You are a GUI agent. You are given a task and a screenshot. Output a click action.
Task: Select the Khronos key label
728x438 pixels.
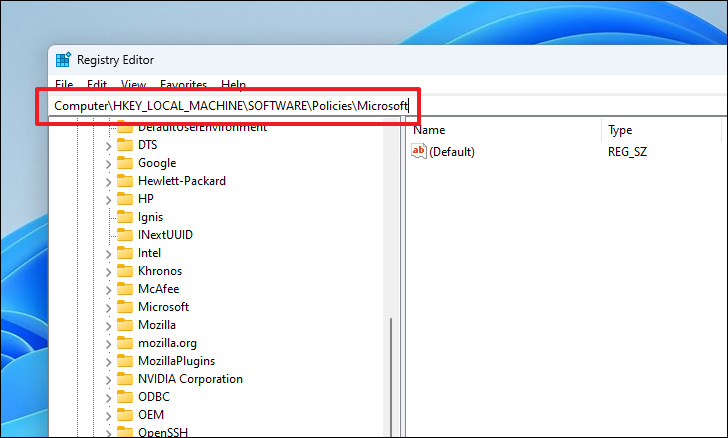point(160,271)
